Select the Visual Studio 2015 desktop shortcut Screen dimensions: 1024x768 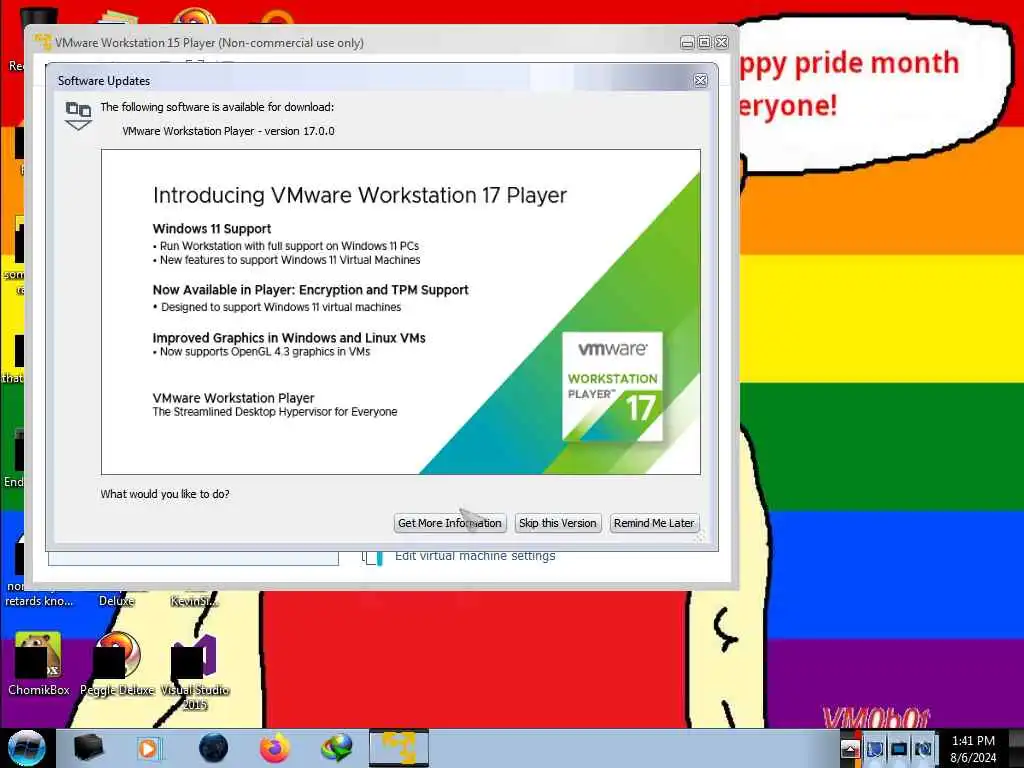195,673
